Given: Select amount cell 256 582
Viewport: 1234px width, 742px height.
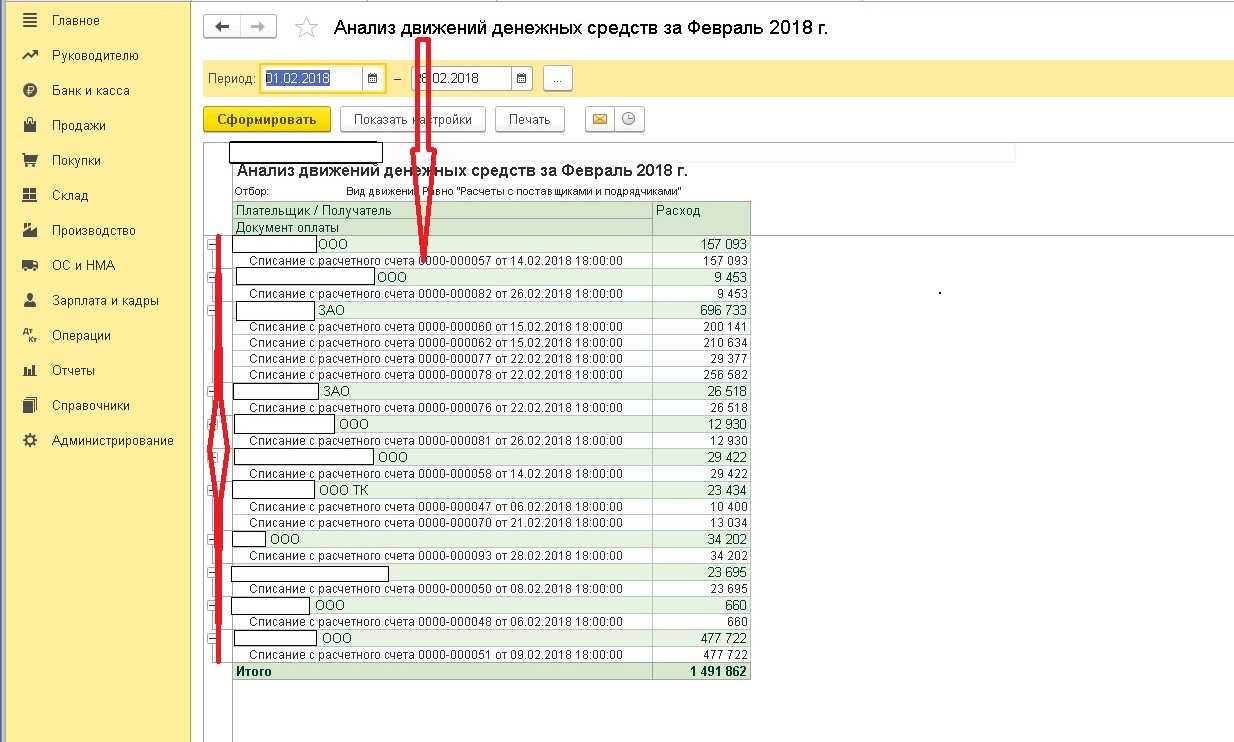Looking at the screenshot, I should pyautogui.click(x=701, y=374).
